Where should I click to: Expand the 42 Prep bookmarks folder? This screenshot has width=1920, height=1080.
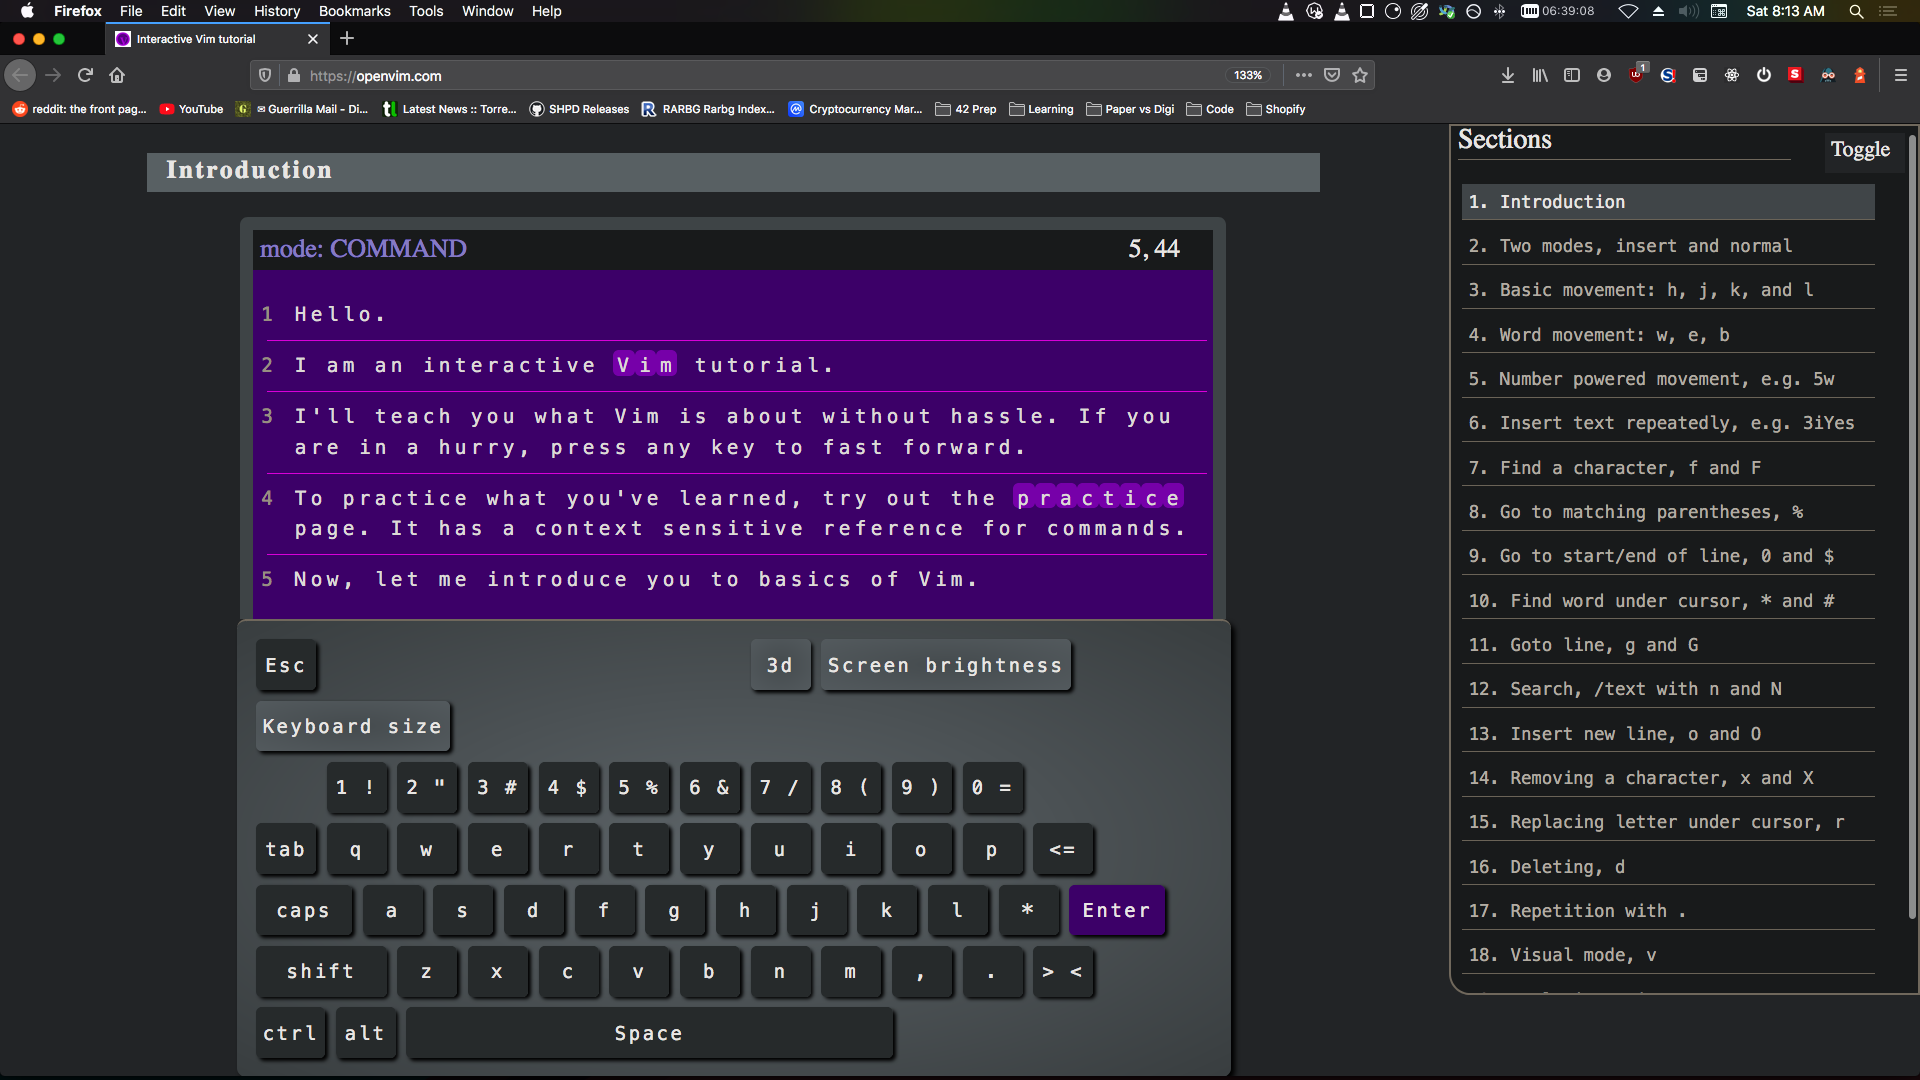point(966,109)
